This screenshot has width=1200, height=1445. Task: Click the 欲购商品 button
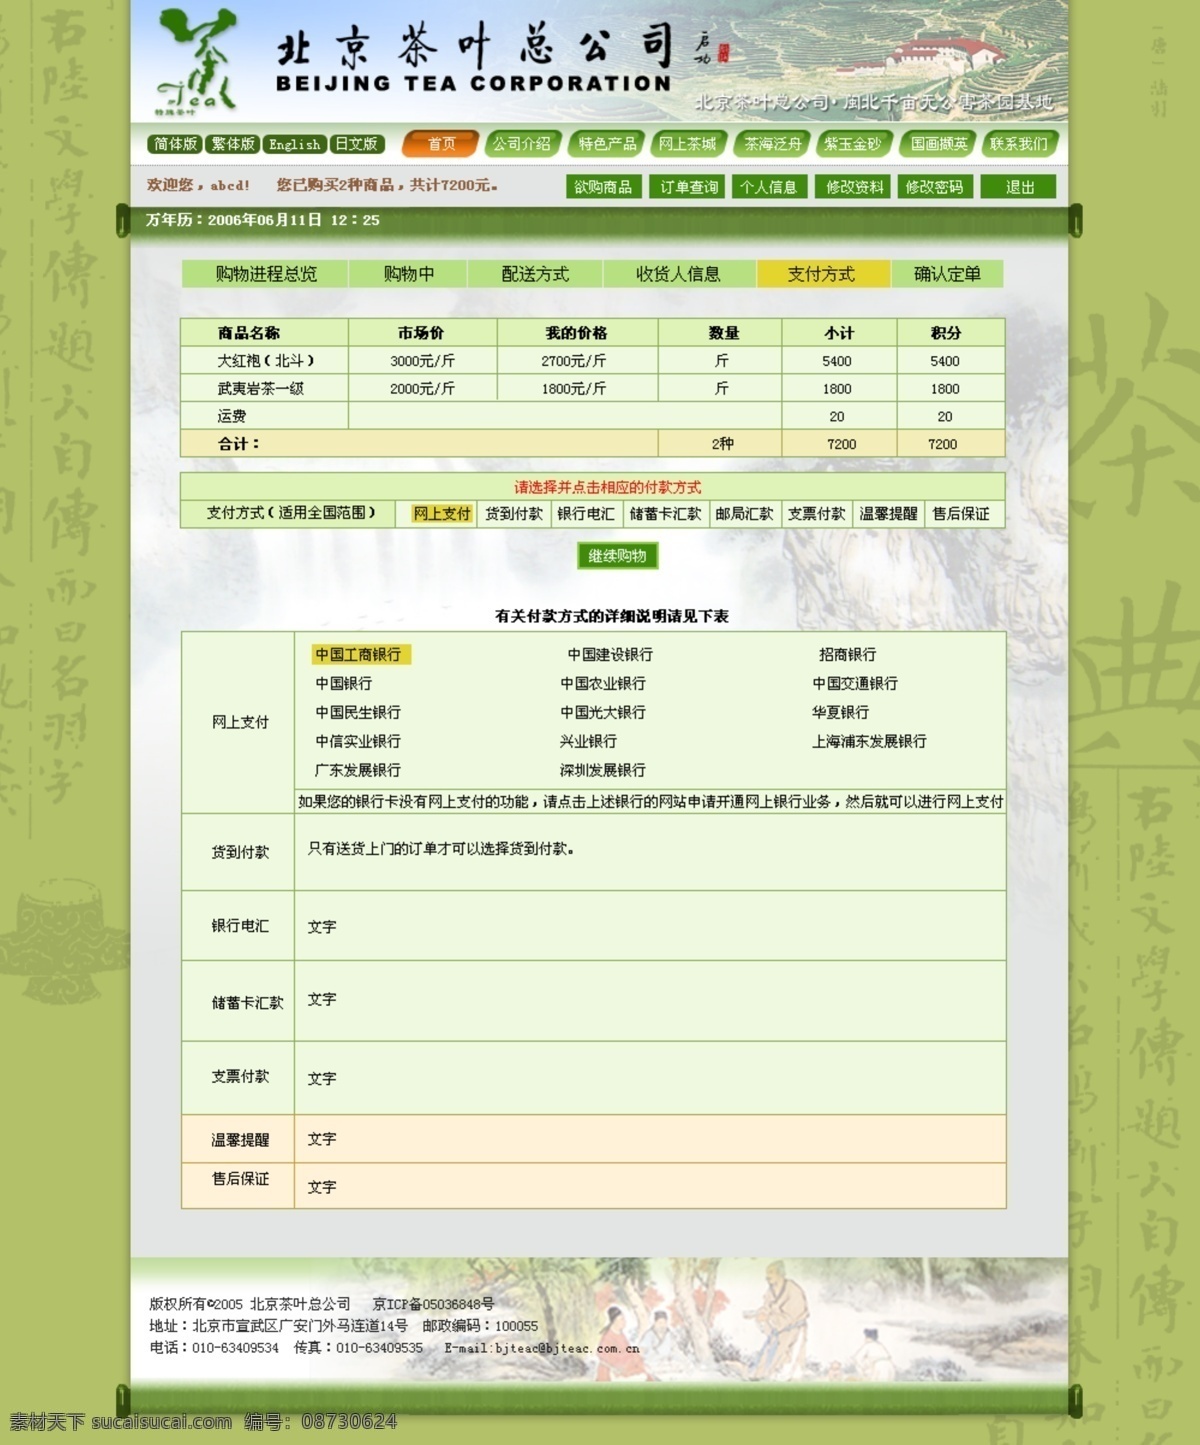603,187
